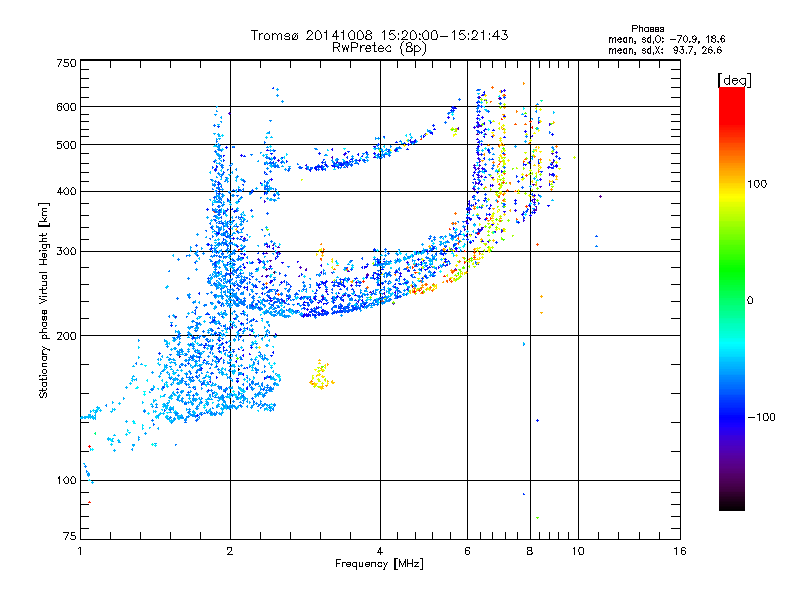Click y-axis tick label '750'

(x=66, y=63)
